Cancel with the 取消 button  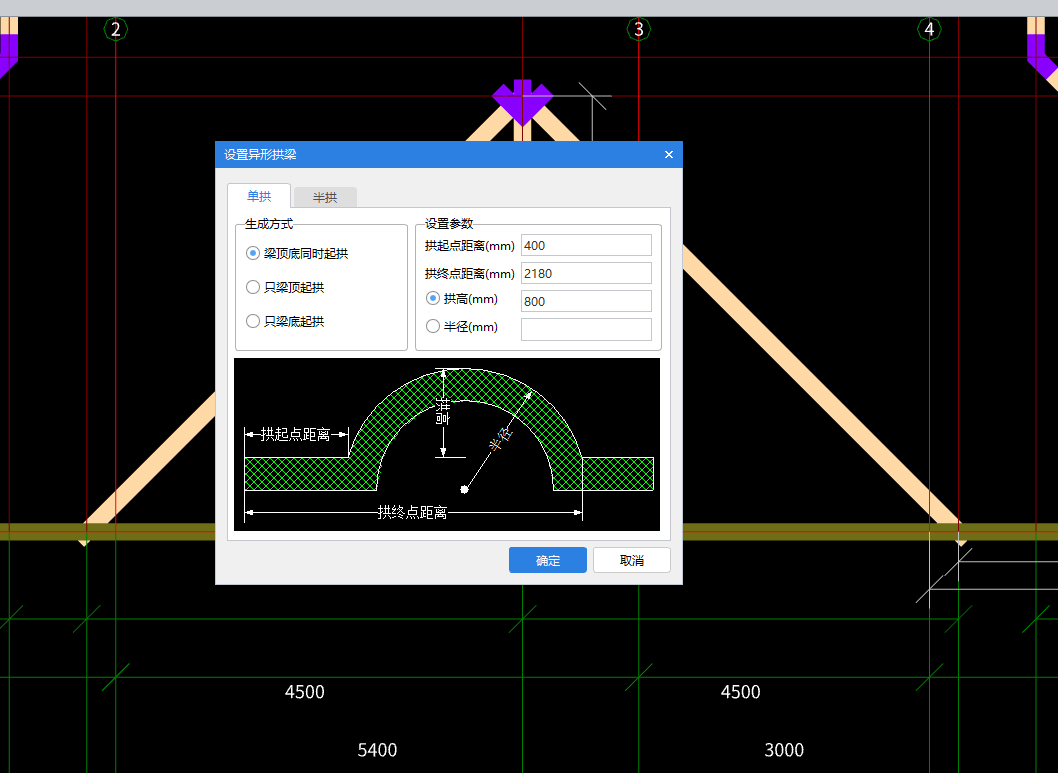(632, 560)
